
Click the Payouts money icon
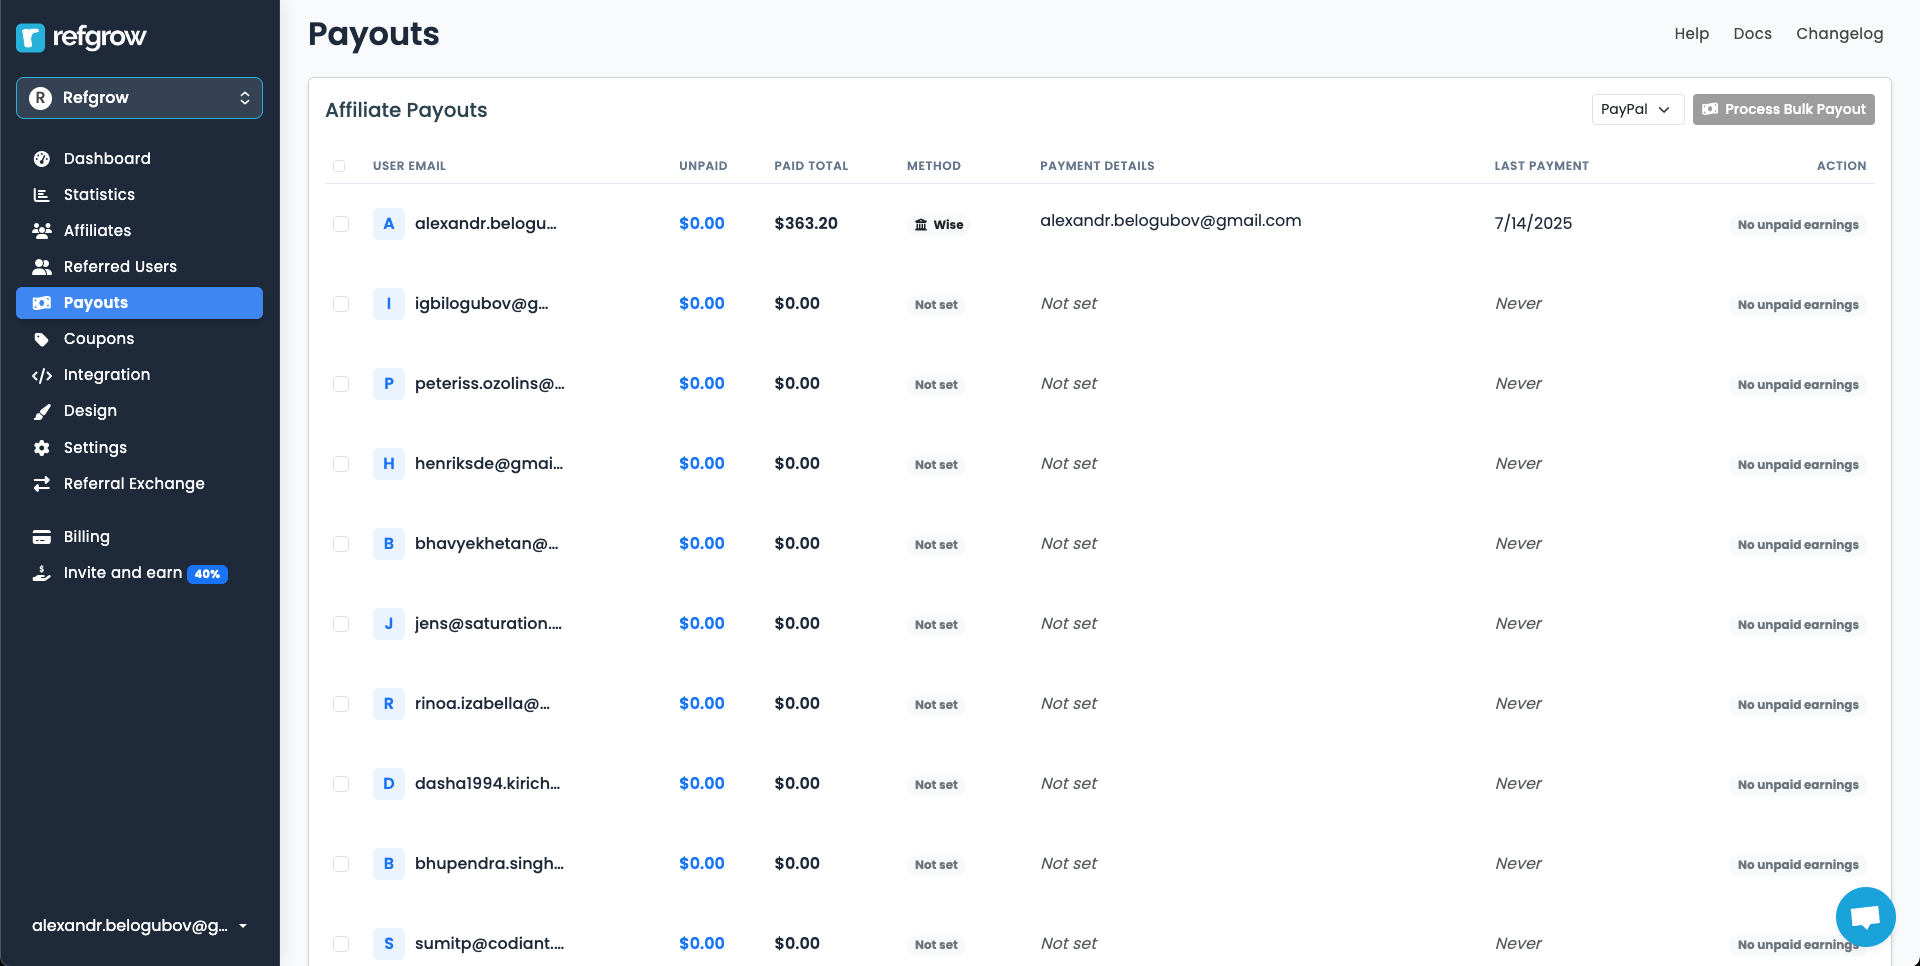tap(42, 303)
